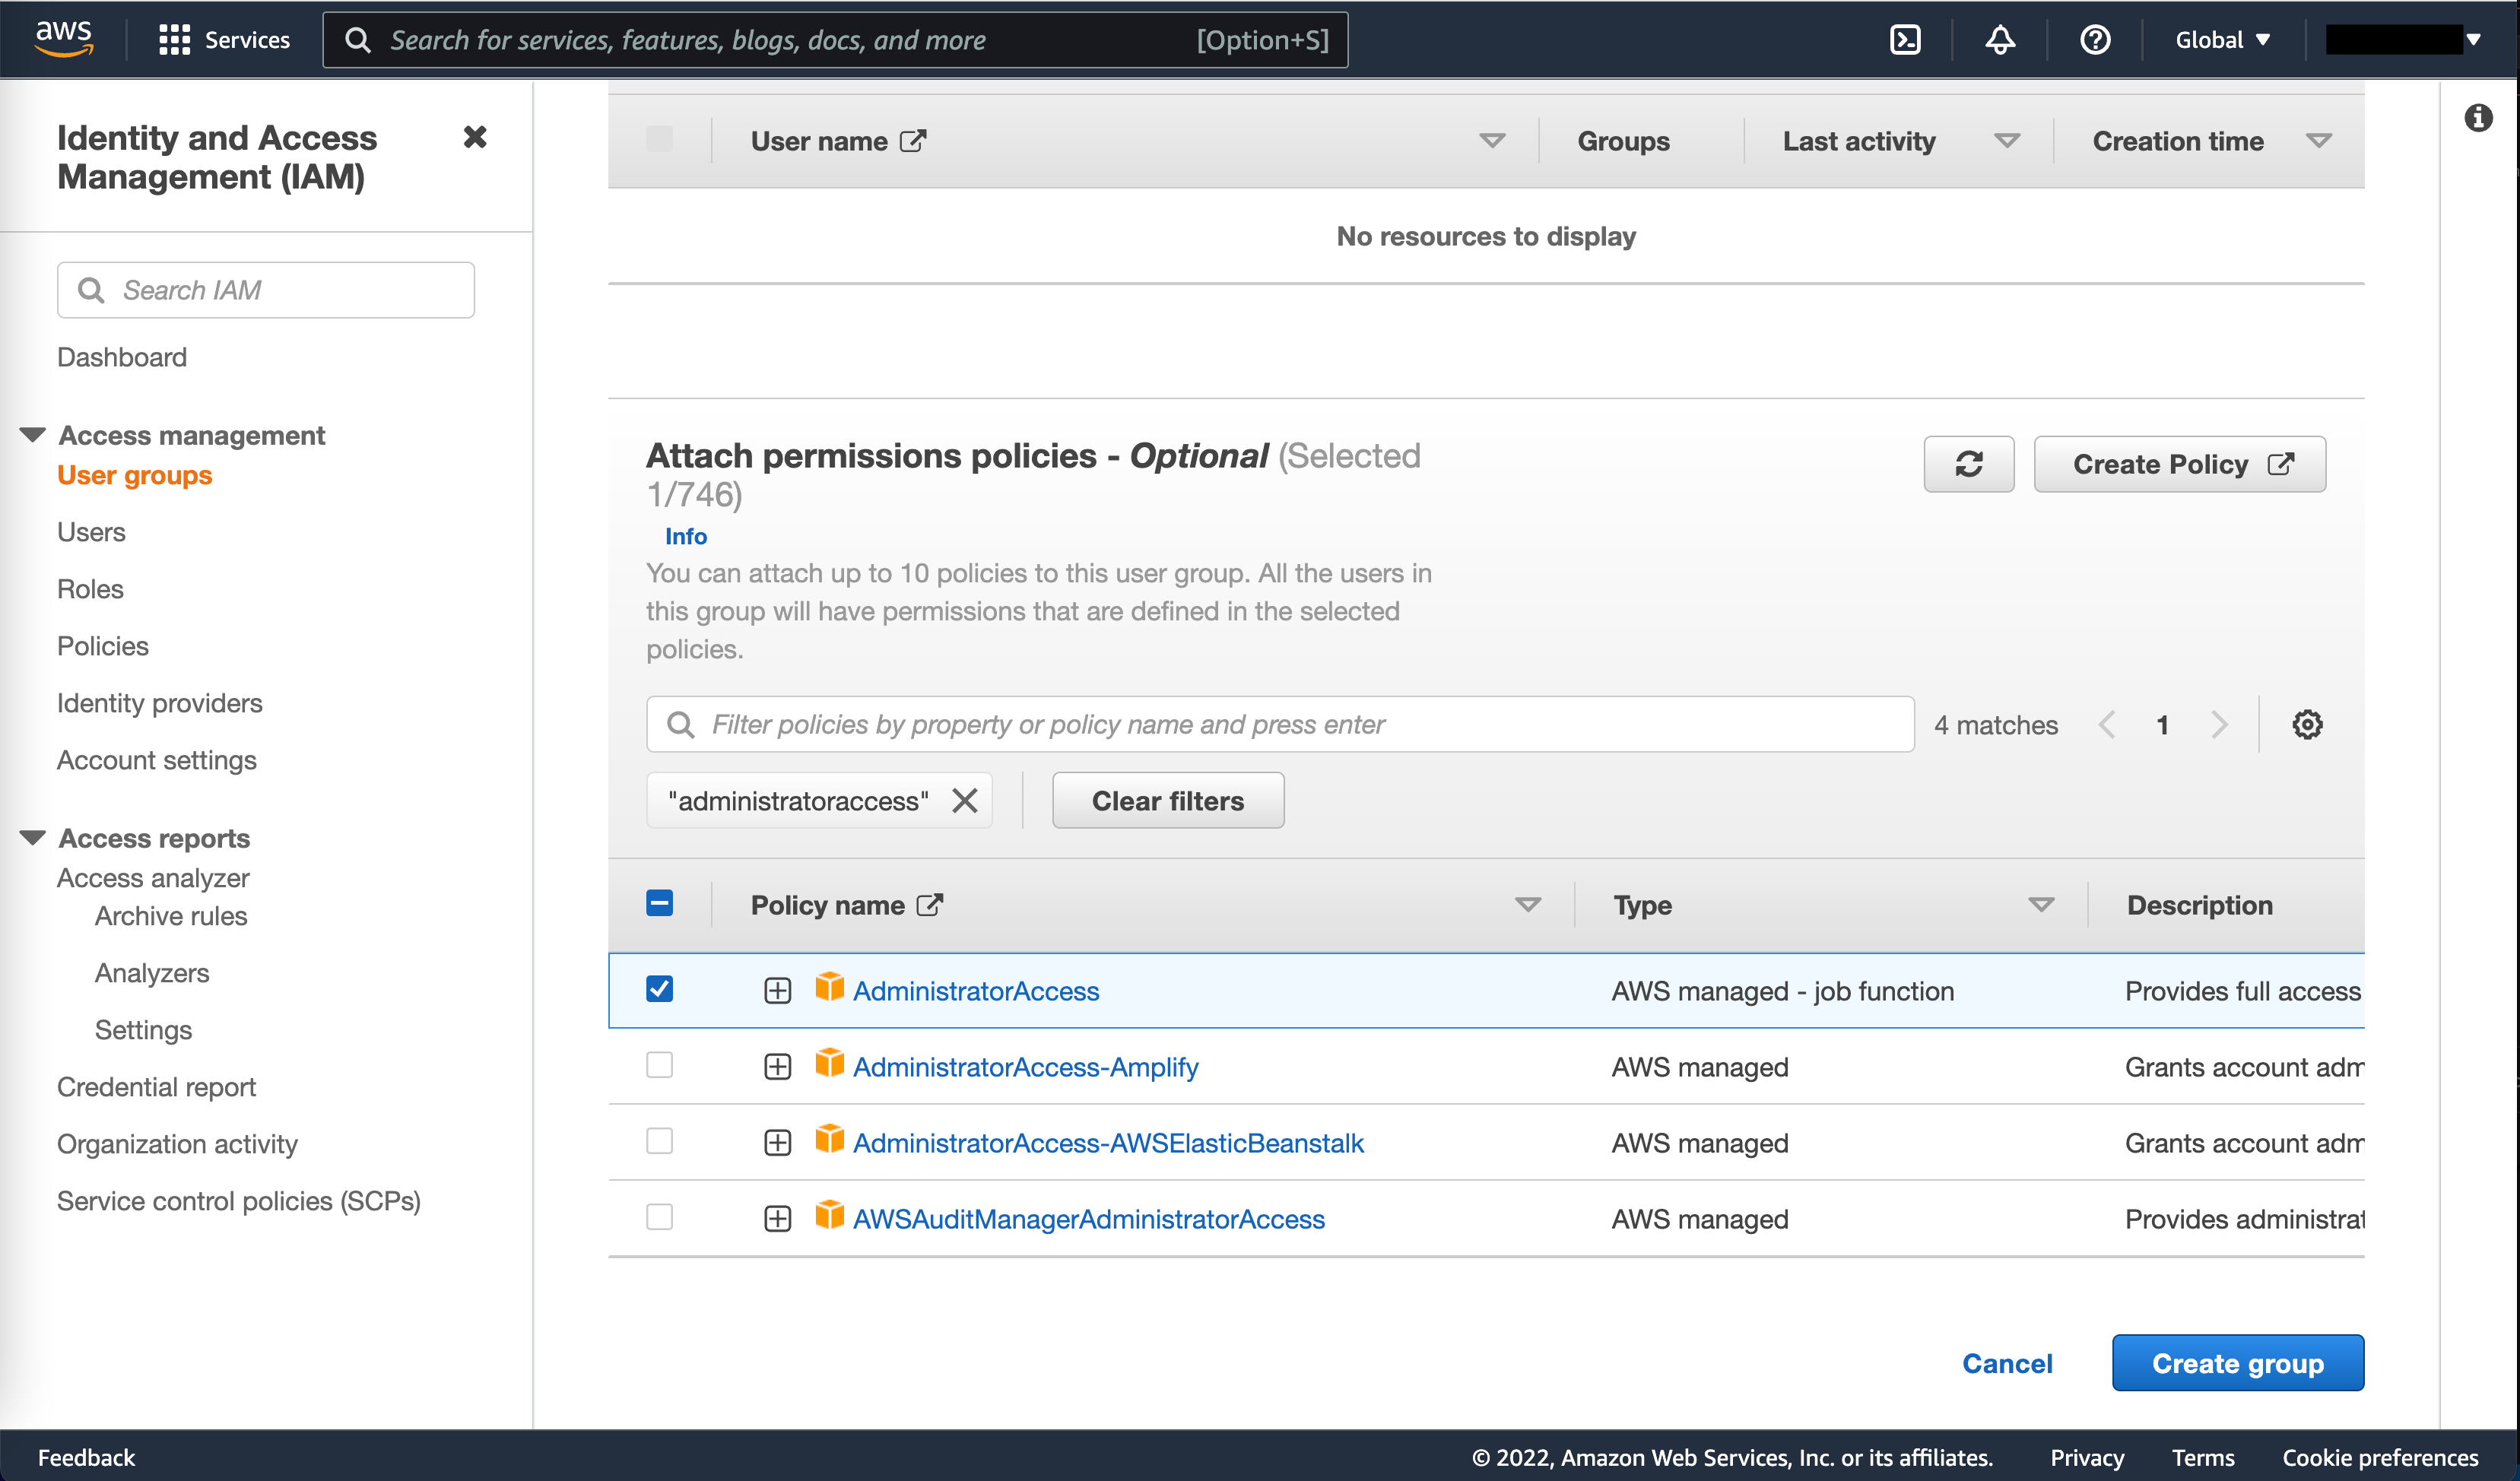Open the notifications bell
Screen dimensions: 2520x1481
pyautogui.click(x=2000, y=40)
